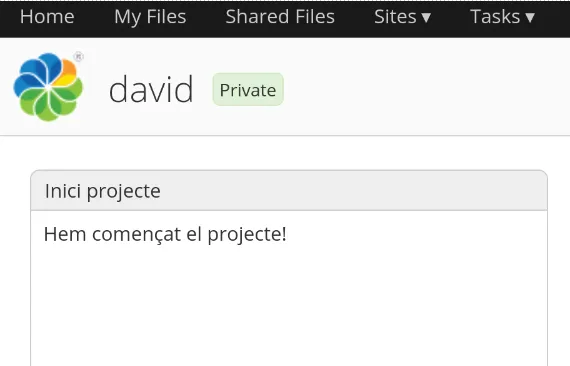Expand the Sites dropdown menu
This screenshot has width=570, height=366.
click(402, 17)
